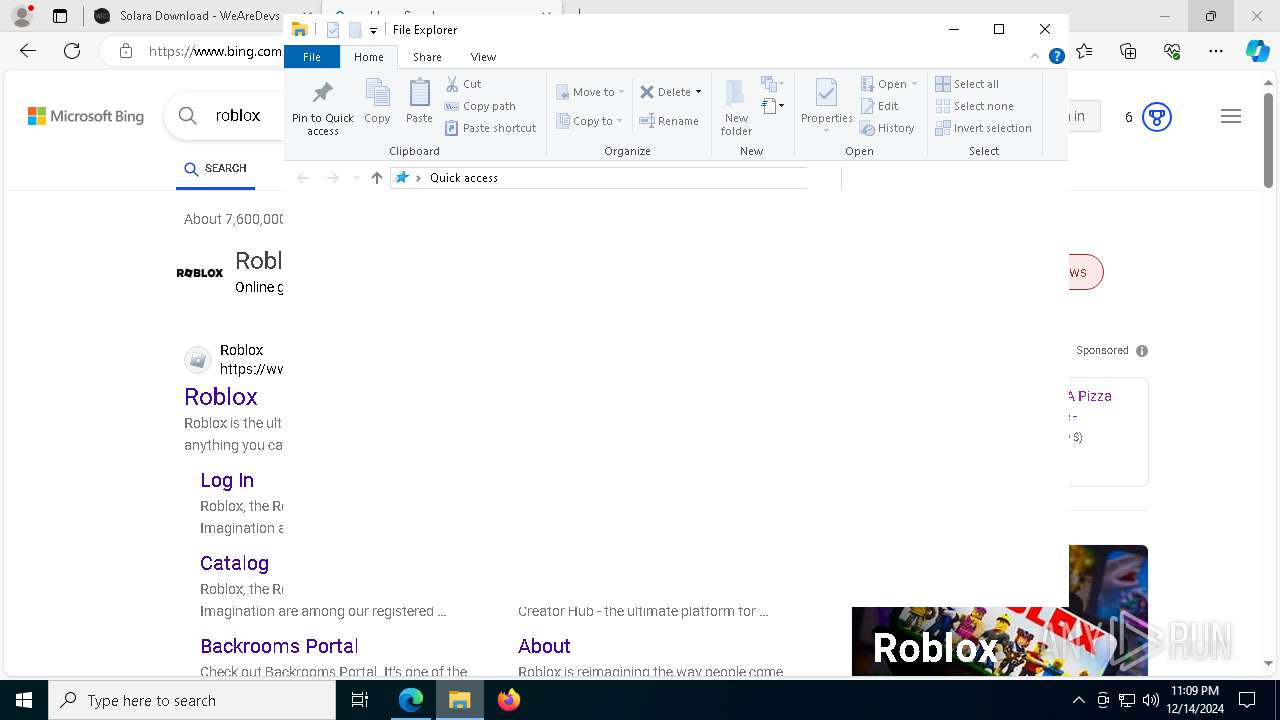Open Explorer Help question mark icon
Viewport: 1280px width, 720px height.
(x=1056, y=57)
